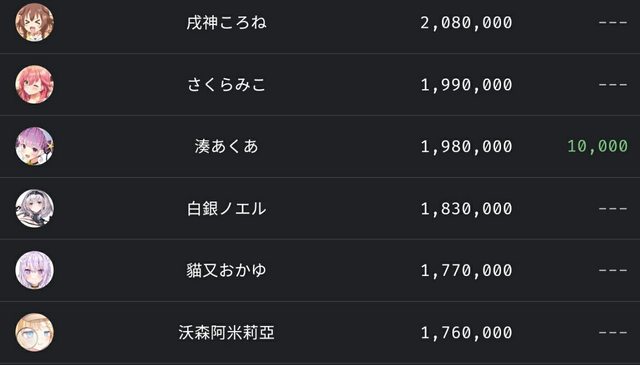Click 戌神ころね's avatar icon
The height and width of the screenshot is (365, 640).
[35, 22]
